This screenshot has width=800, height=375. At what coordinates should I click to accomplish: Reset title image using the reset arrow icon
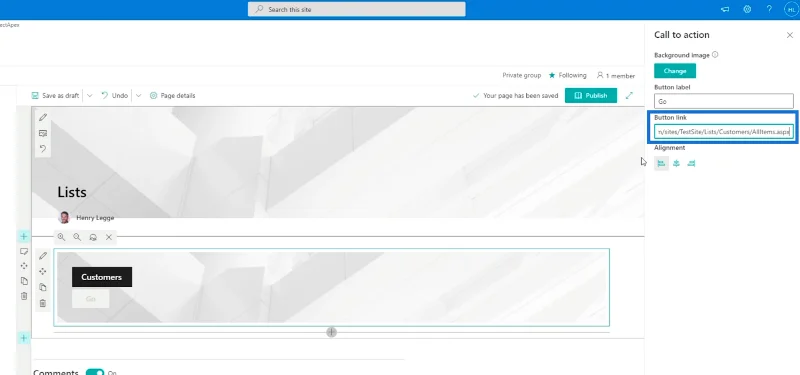pos(43,149)
